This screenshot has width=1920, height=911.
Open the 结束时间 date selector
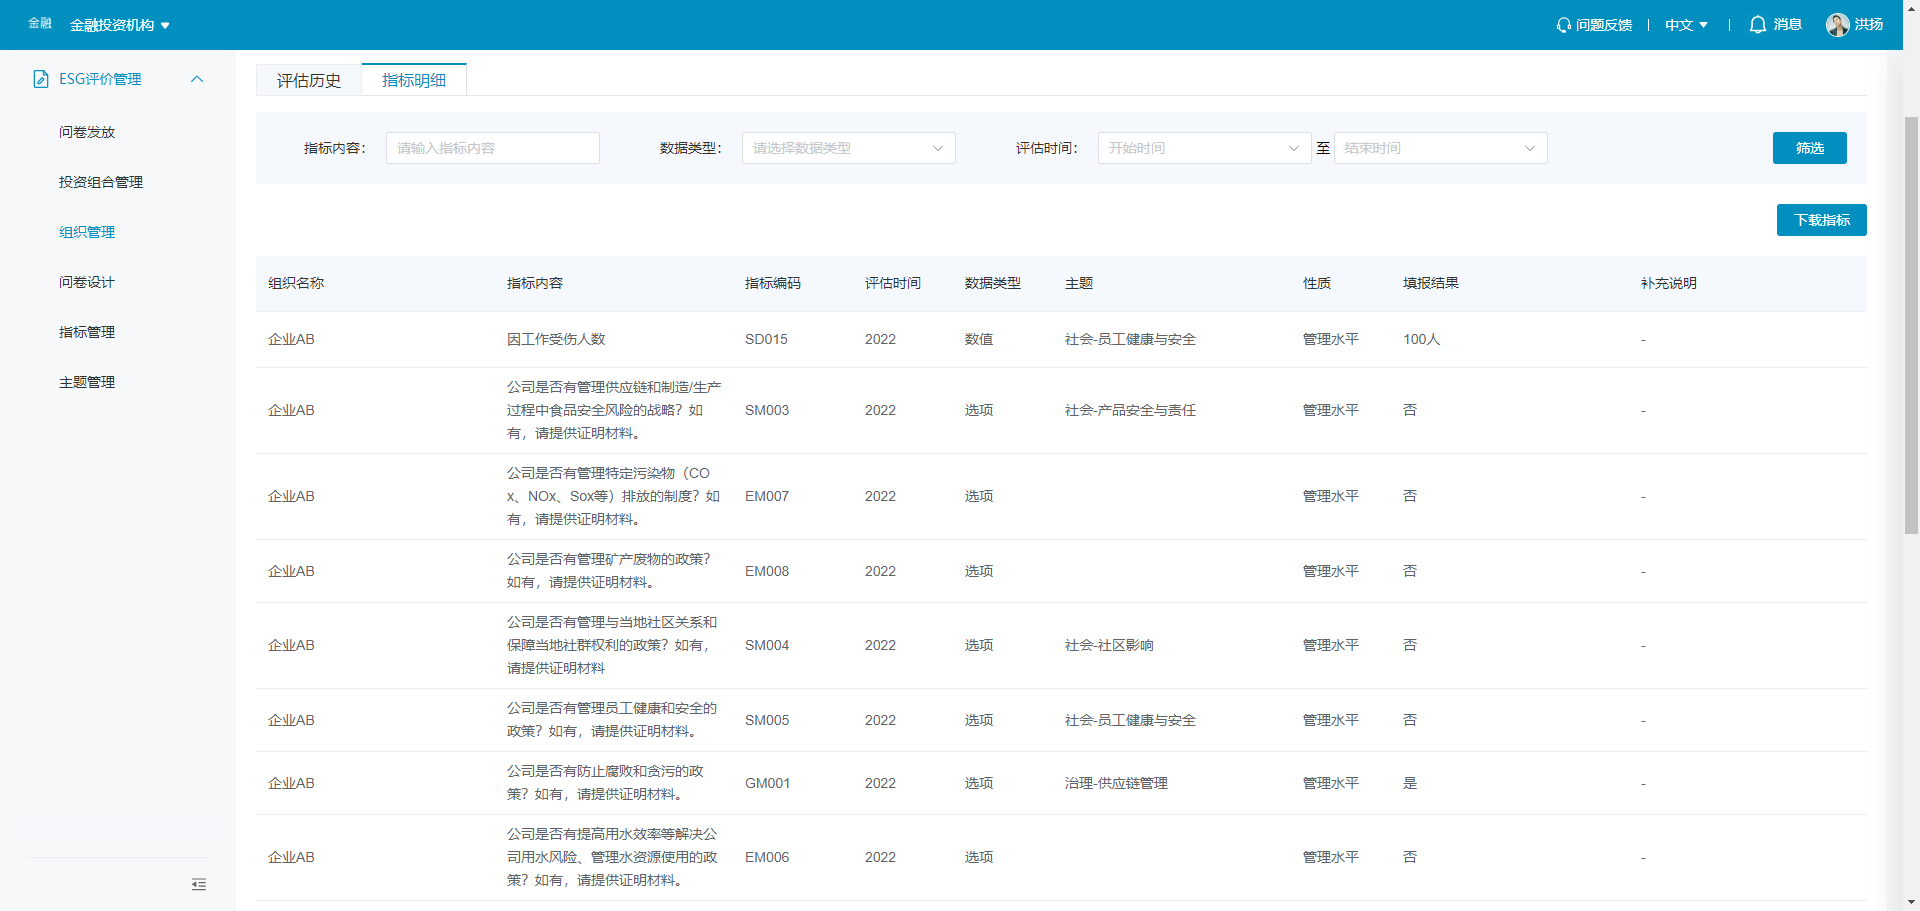pyautogui.click(x=1440, y=148)
